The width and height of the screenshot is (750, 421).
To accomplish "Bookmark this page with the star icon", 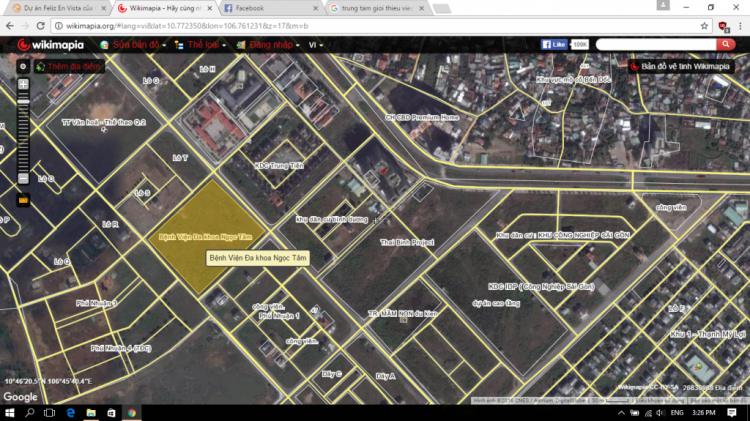I will coord(704,26).
